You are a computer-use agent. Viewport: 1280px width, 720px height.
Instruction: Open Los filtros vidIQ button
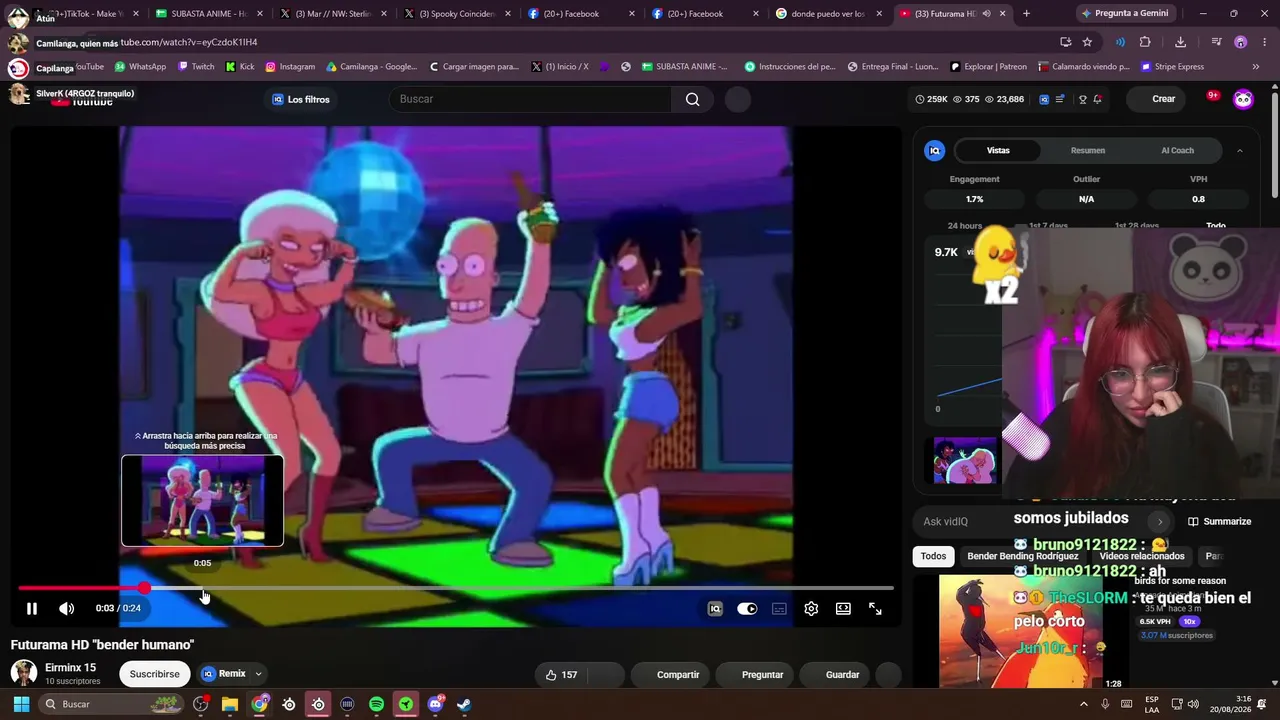(x=300, y=99)
